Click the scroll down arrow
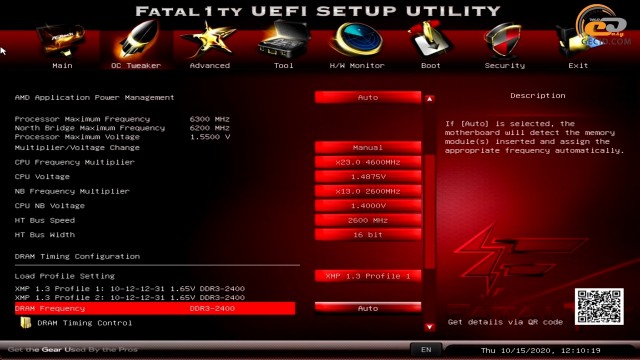The width and height of the screenshot is (640, 360). click(429, 327)
